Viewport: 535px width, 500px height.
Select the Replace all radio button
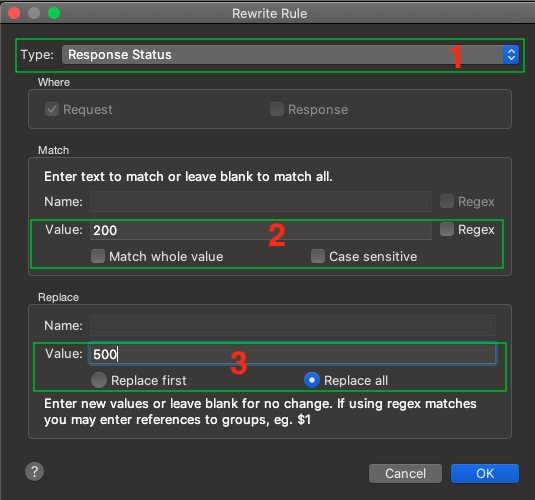[x=312, y=380]
